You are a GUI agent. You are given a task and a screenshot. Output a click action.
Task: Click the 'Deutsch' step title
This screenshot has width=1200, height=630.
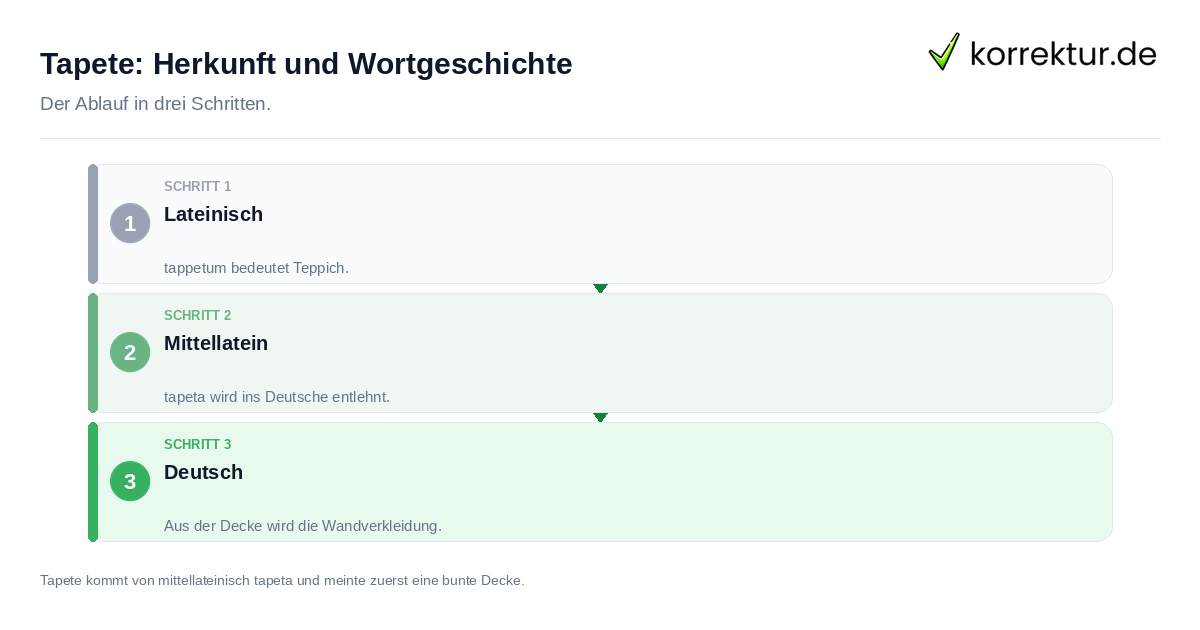coord(203,472)
